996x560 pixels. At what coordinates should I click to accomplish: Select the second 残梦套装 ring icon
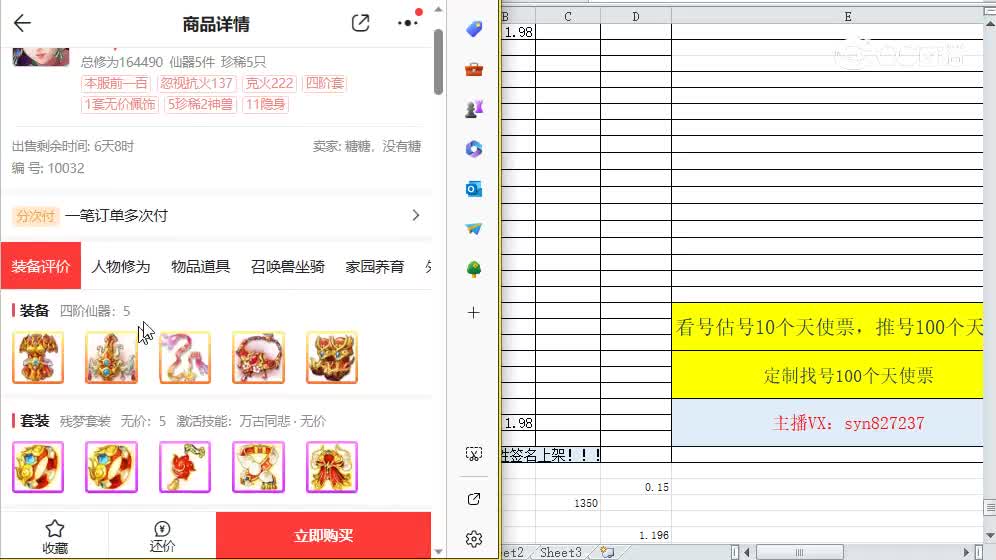click(x=111, y=467)
